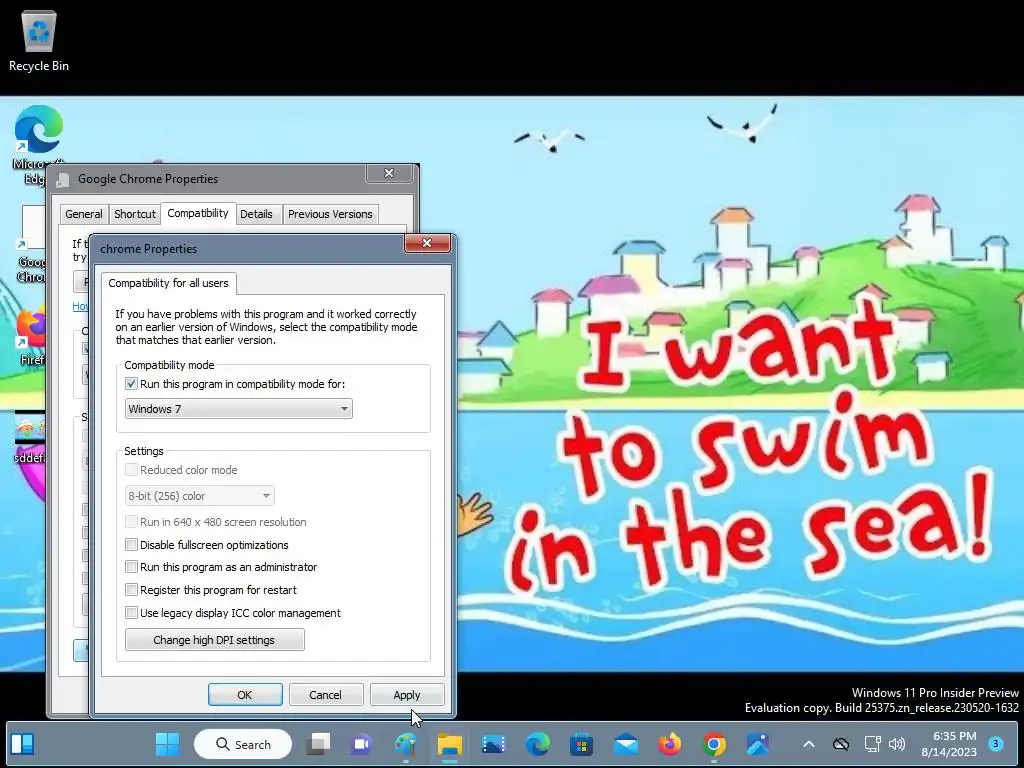Switch to the General tab

(x=84, y=214)
